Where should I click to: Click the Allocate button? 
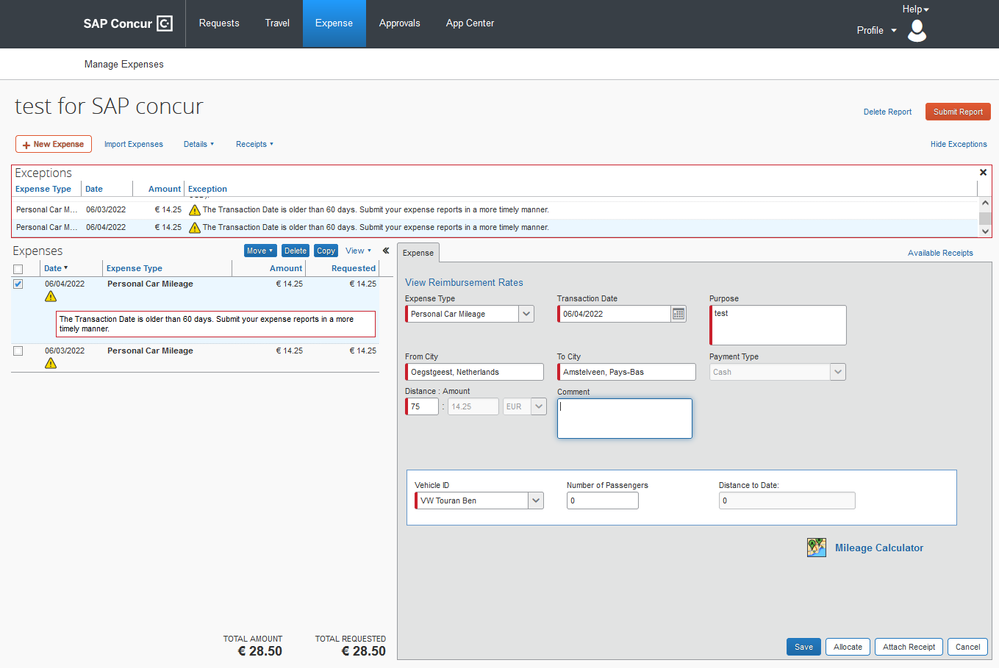click(847, 647)
